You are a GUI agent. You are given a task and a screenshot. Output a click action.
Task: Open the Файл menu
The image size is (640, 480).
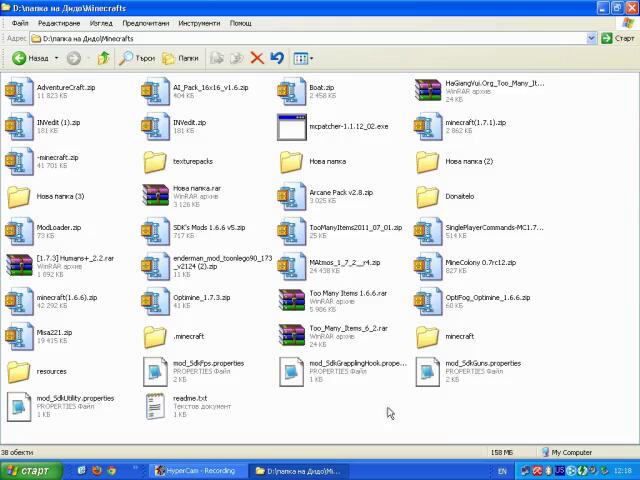coord(20,23)
